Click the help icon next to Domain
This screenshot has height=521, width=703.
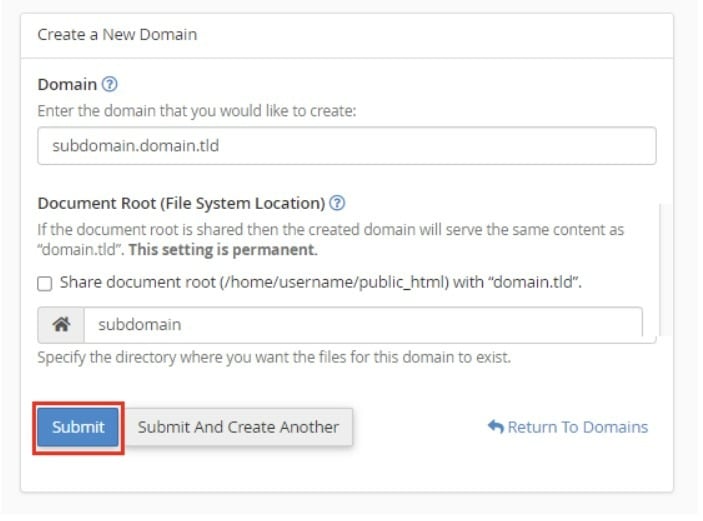click(110, 85)
